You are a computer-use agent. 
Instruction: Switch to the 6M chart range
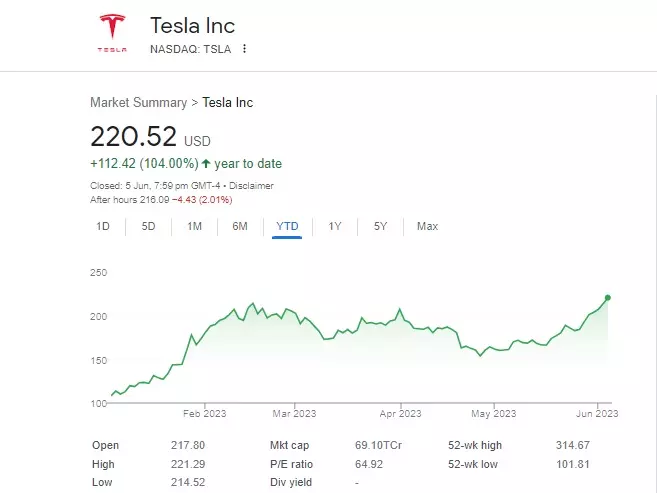point(240,226)
